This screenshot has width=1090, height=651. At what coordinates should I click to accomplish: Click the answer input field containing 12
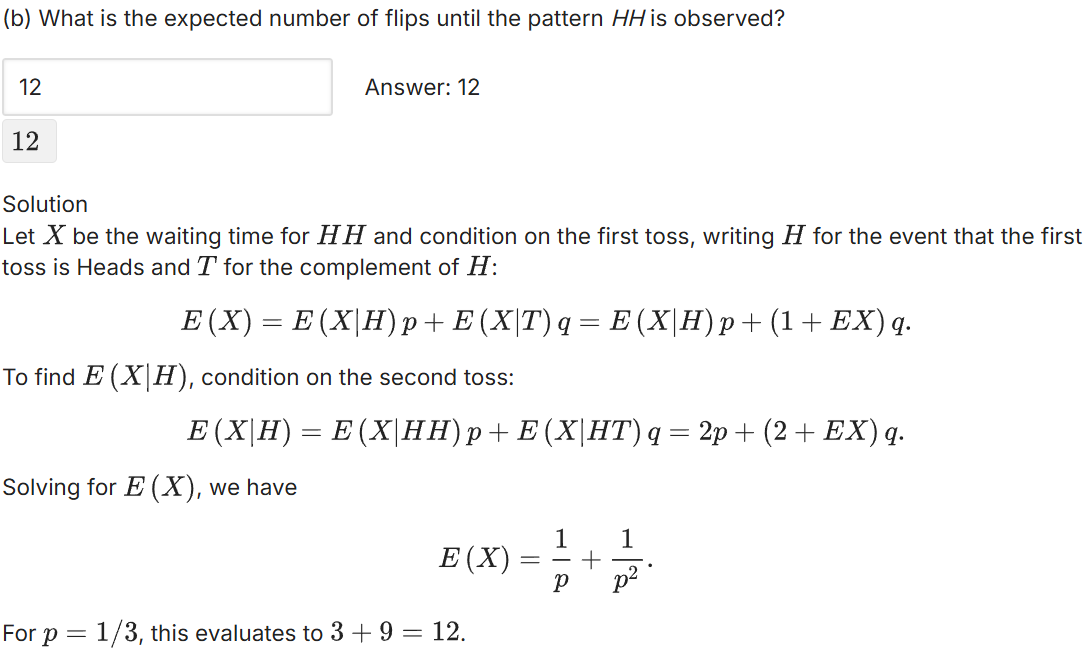tap(167, 87)
